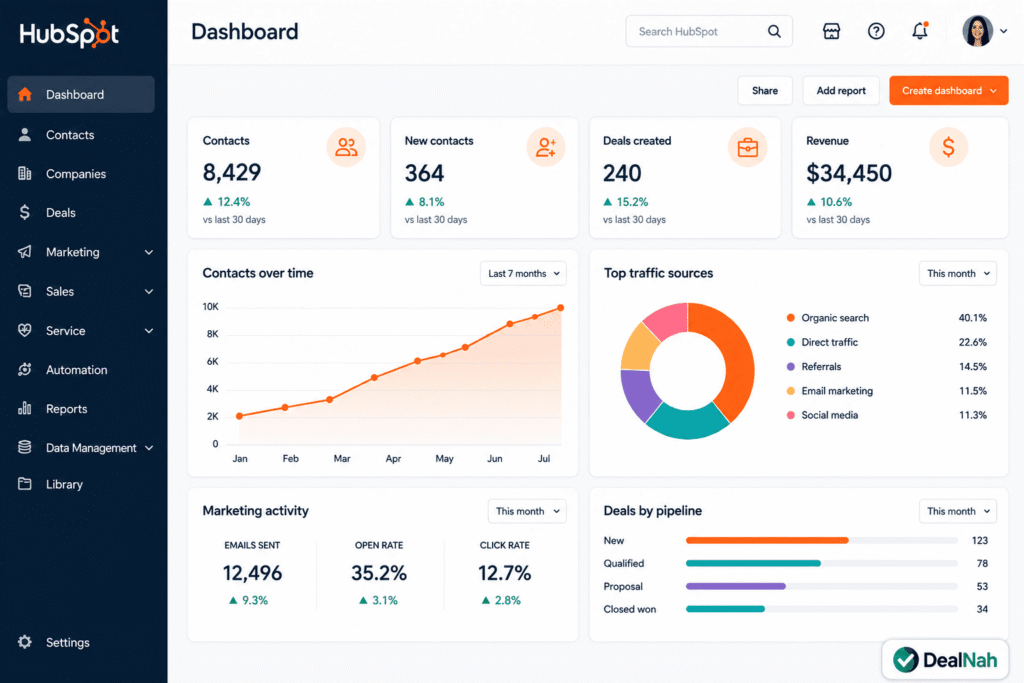Click the Sales icon in sidebar
This screenshot has width=1024, height=683.
tap(25, 291)
